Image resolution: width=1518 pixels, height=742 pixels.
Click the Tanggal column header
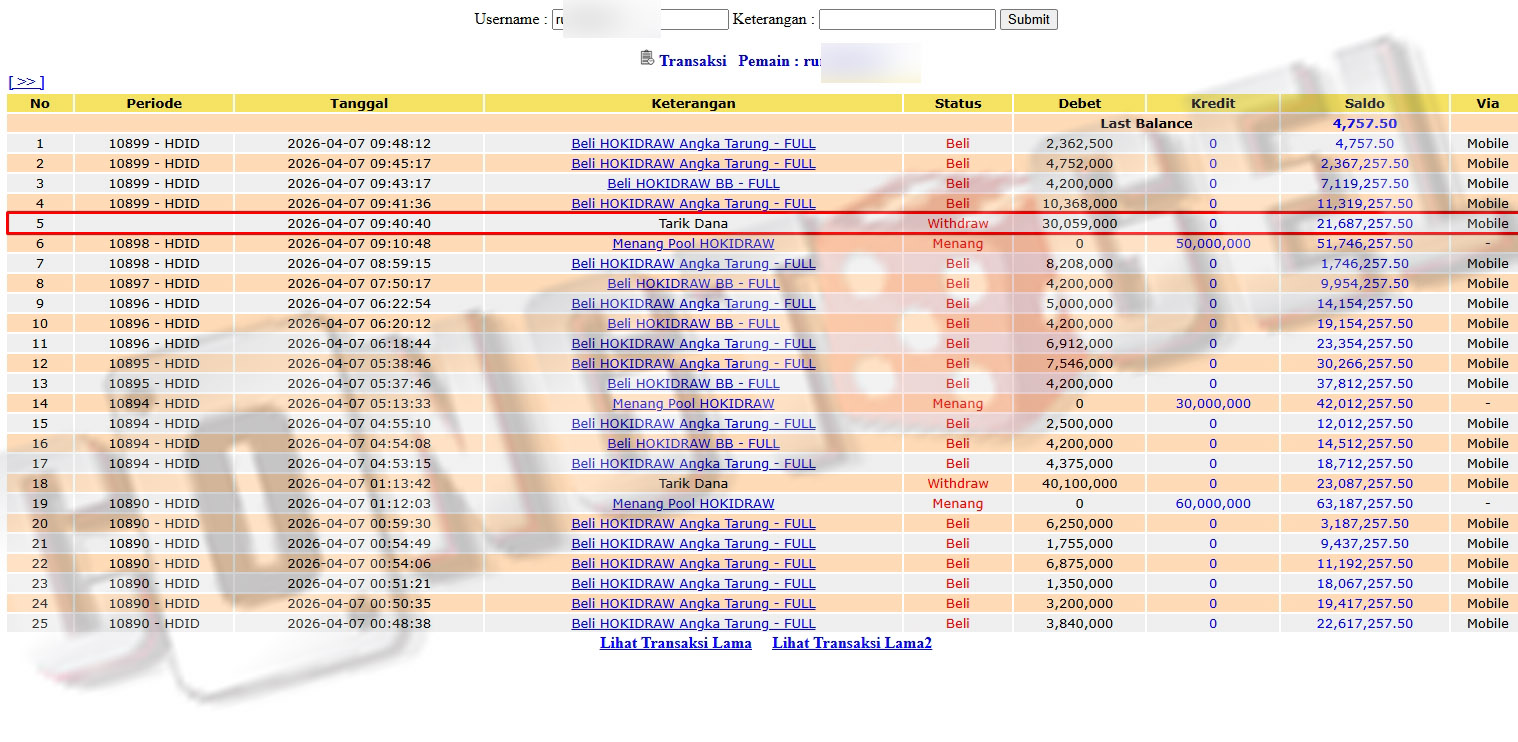pos(359,103)
